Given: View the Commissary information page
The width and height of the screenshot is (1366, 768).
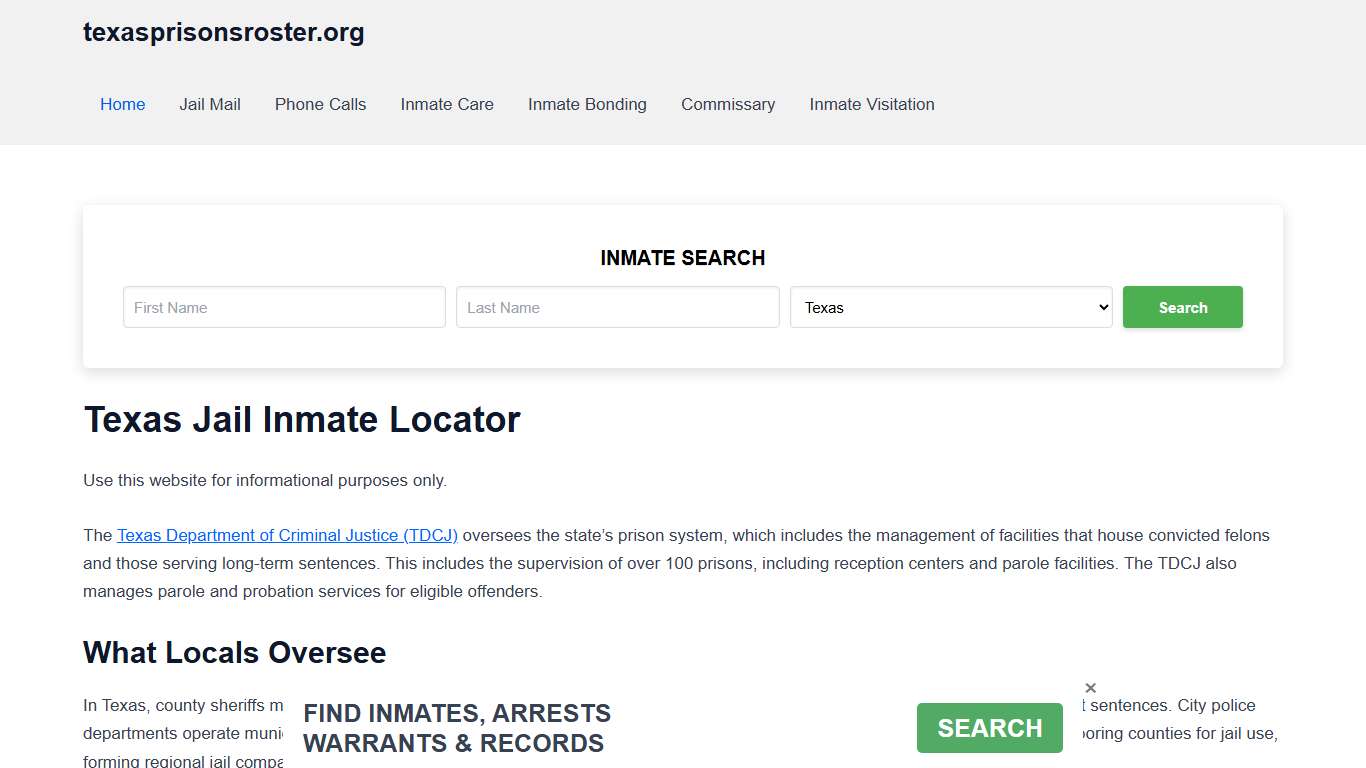Looking at the screenshot, I should tap(728, 104).
